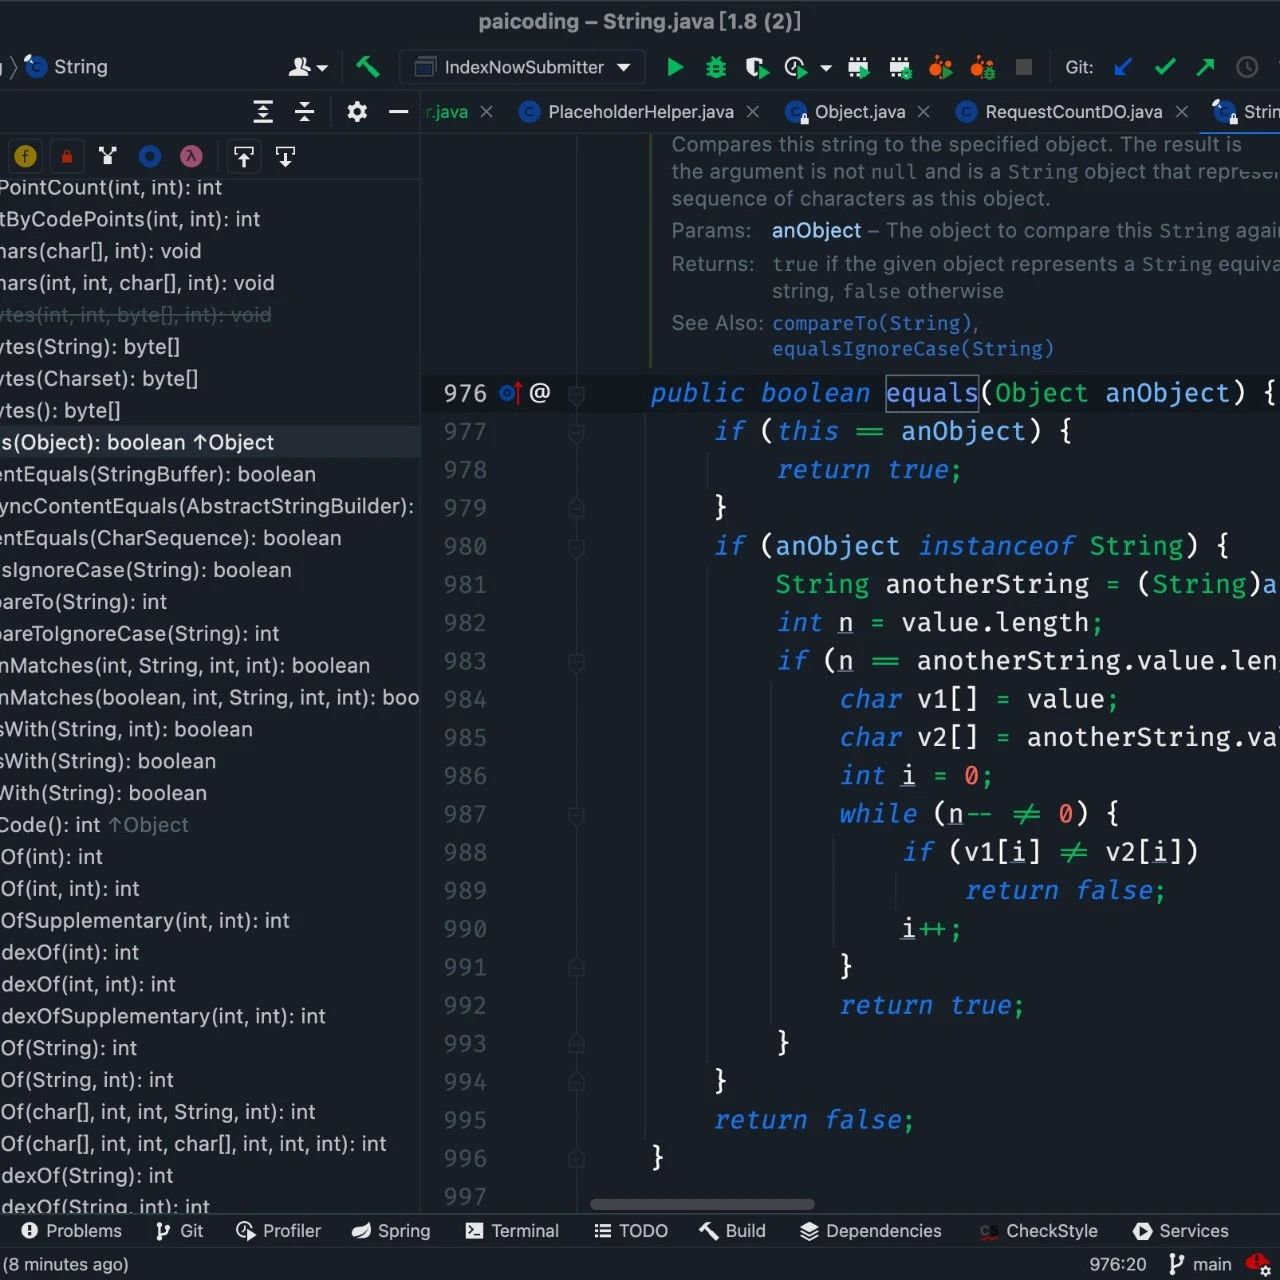
Task: Toggle Show Inherited members filter
Action: (x=108, y=156)
